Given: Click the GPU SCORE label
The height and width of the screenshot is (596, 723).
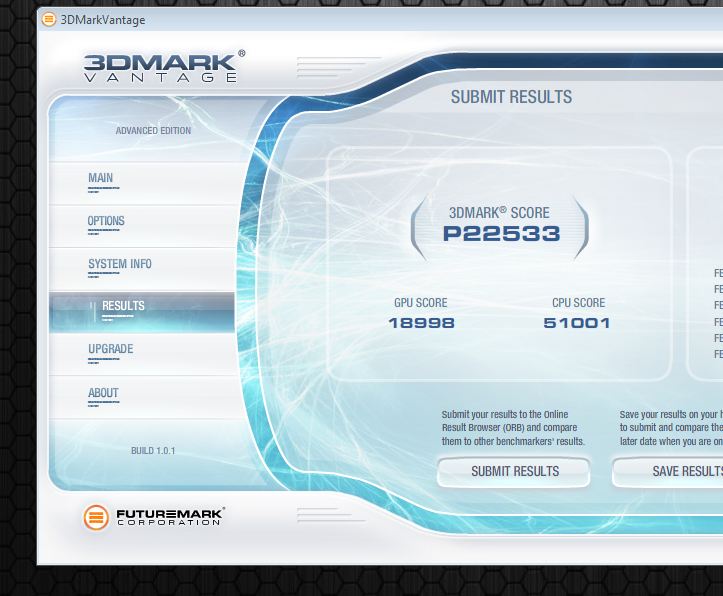Looking at the screenshot, I should coord(421,302).
